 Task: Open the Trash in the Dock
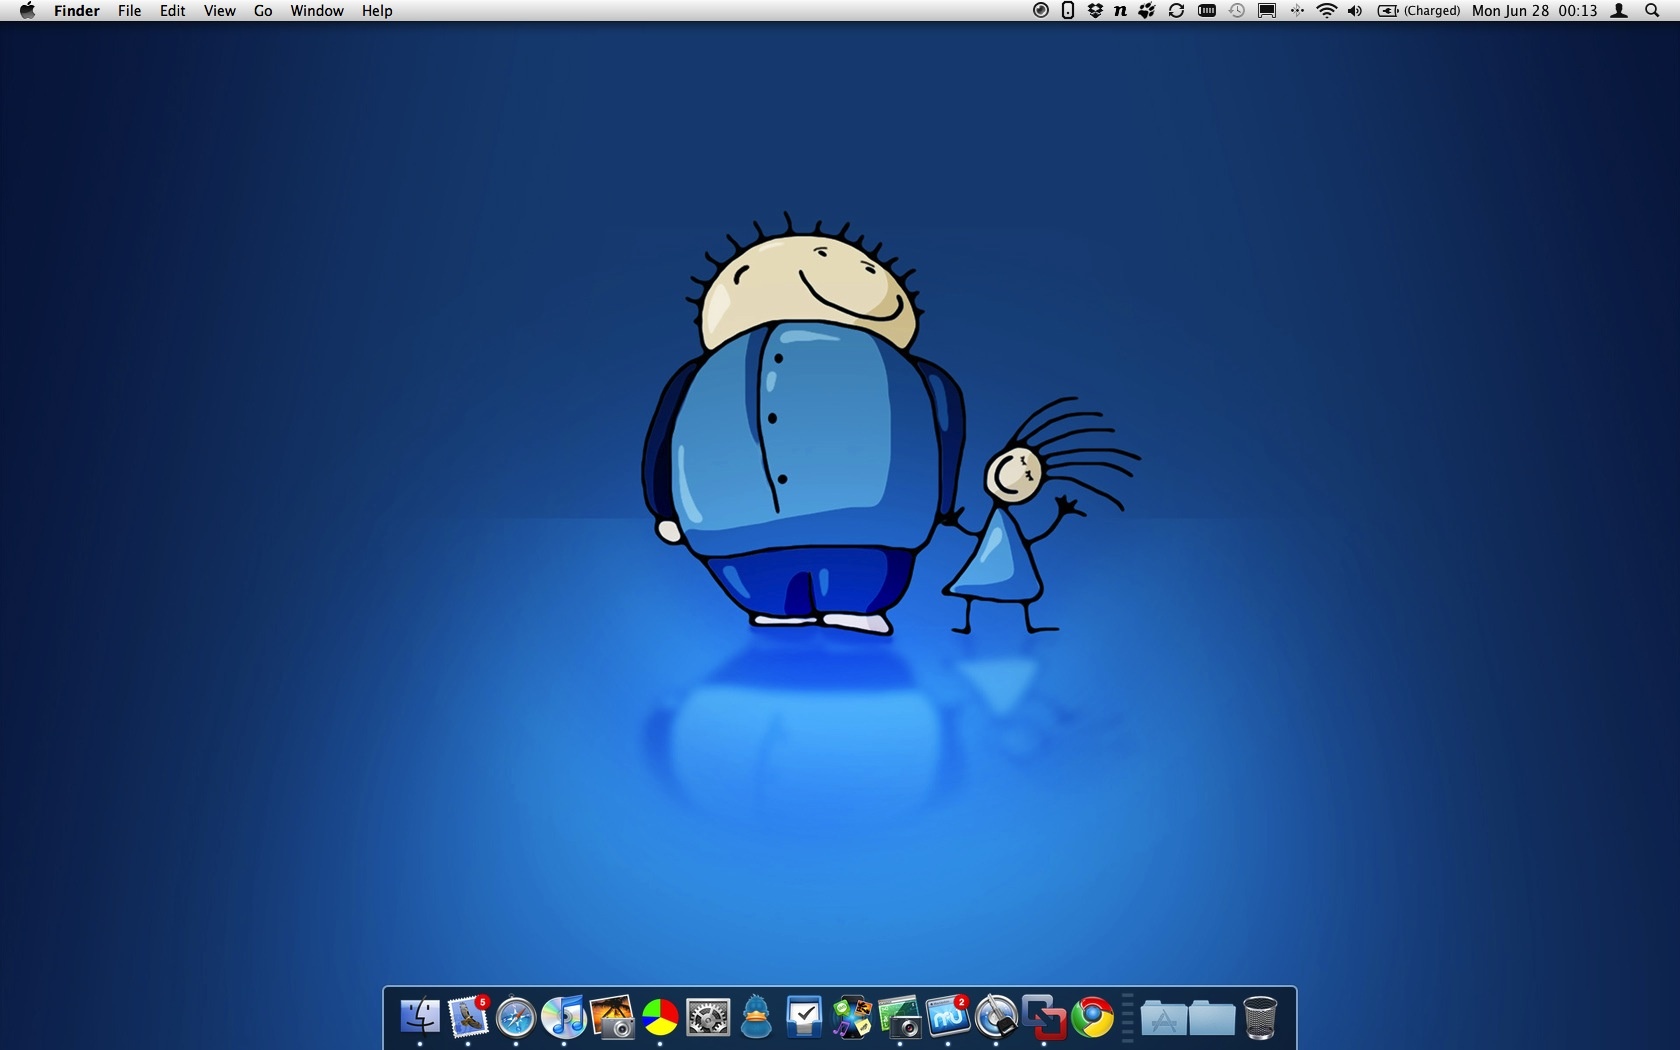pos(1260,1018)
